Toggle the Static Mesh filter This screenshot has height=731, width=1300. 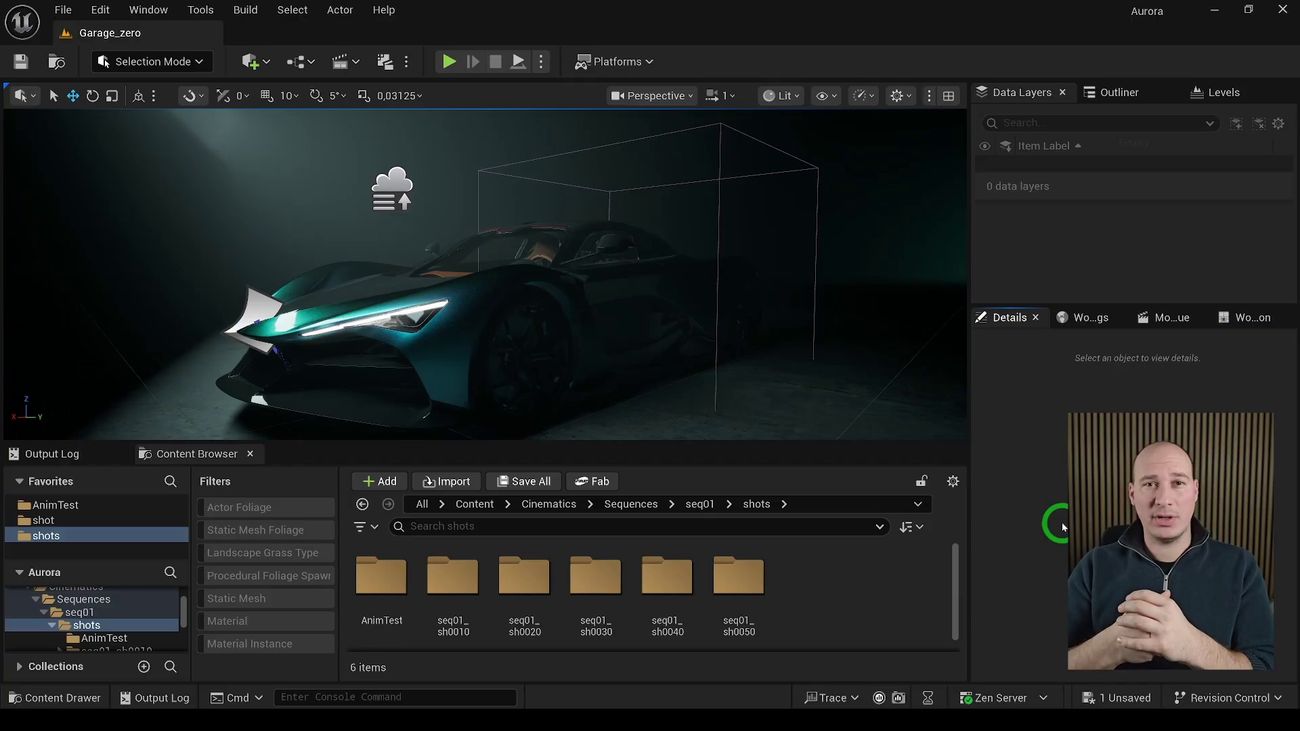pos(266,598)
